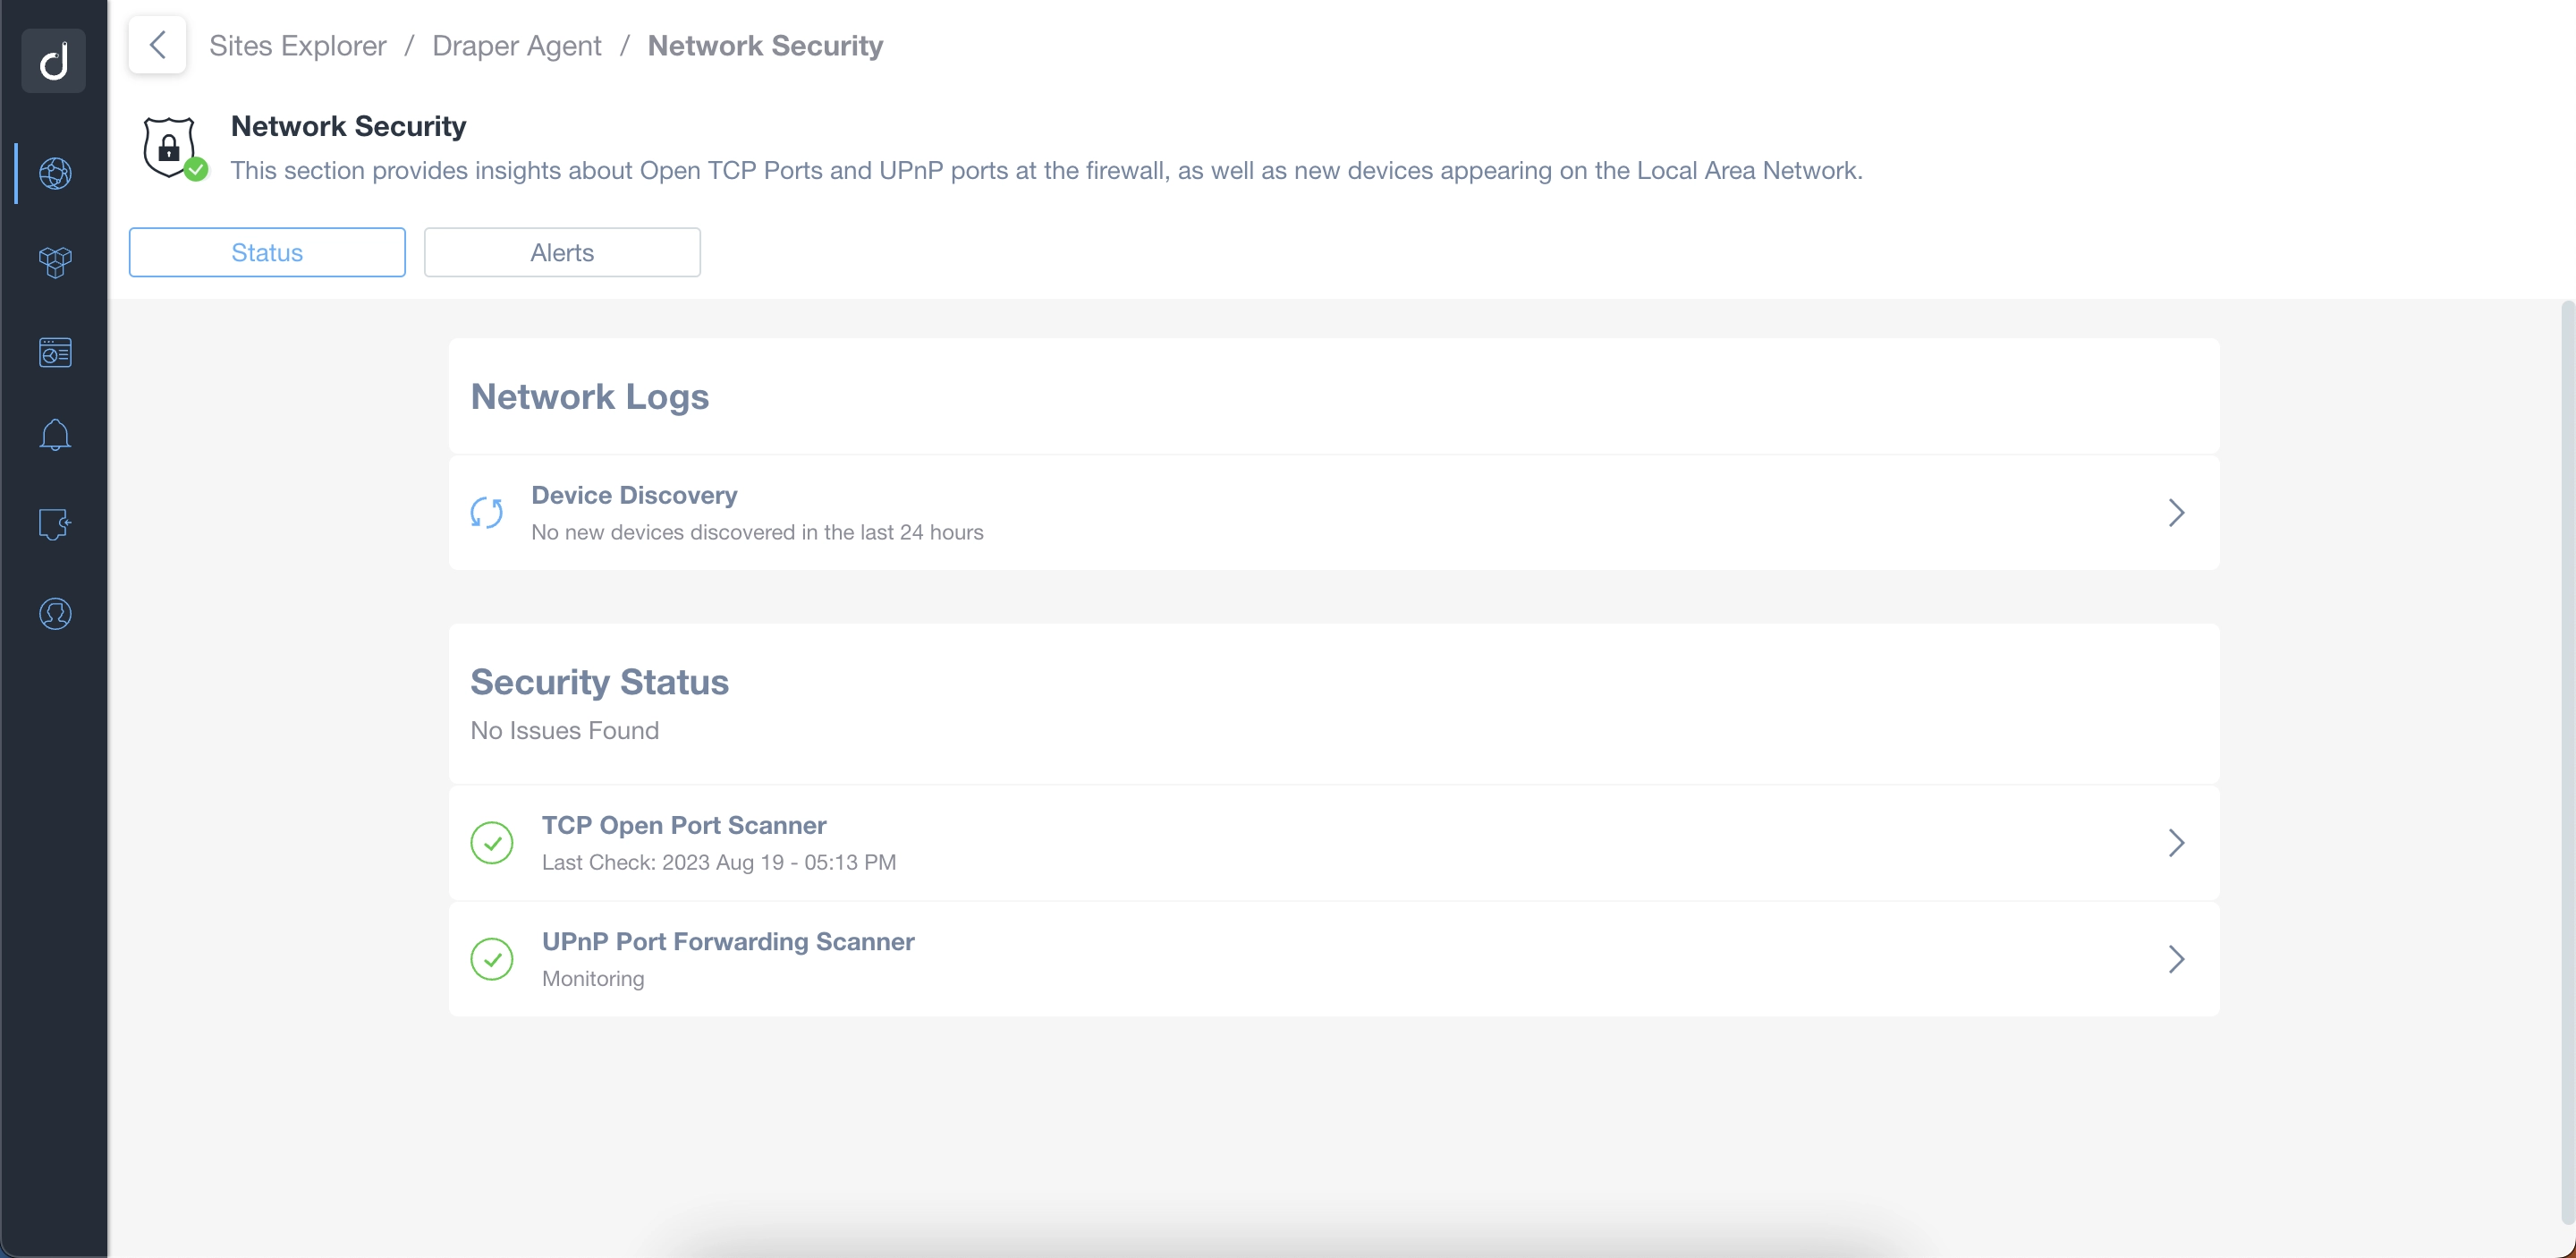Open the cubes Apps icon in sidebar
Viewport: 2576px width, 1258px height.
click(55, 262)
